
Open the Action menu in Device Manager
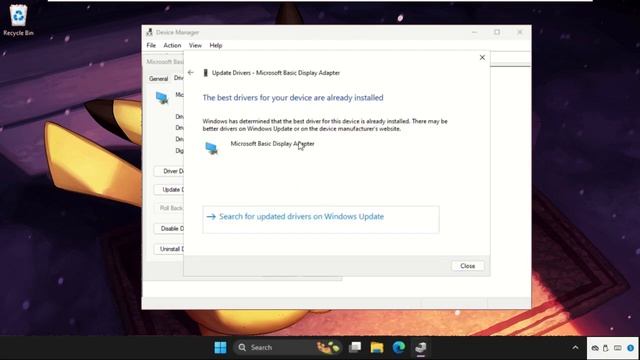(172, 45)
